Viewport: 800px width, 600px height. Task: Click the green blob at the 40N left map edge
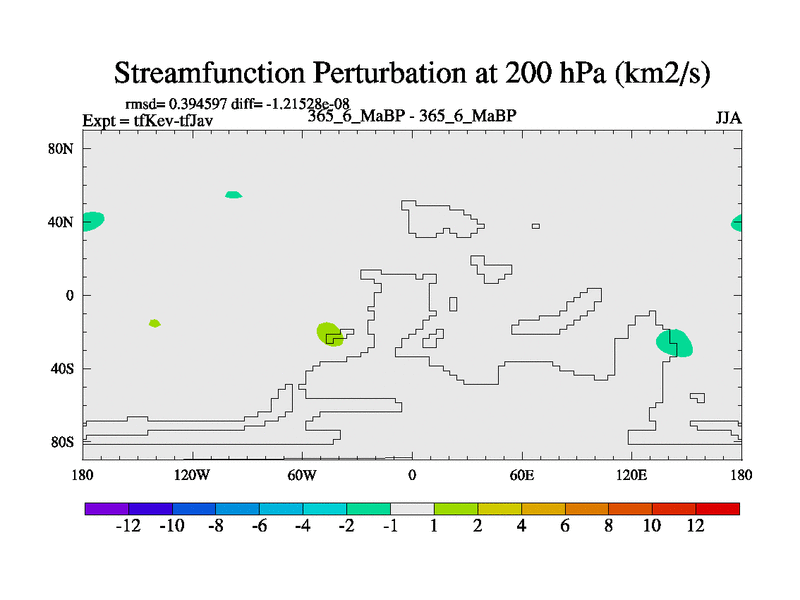pos(93,221)
